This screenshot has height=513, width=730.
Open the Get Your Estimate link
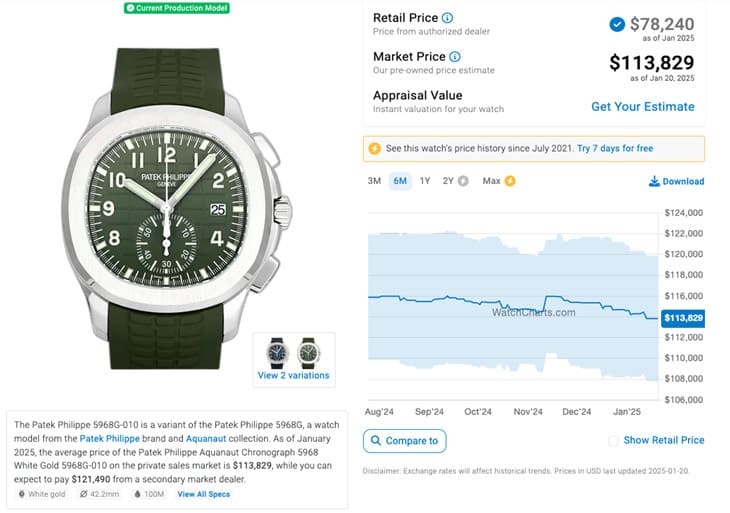(x=642, y=107)
